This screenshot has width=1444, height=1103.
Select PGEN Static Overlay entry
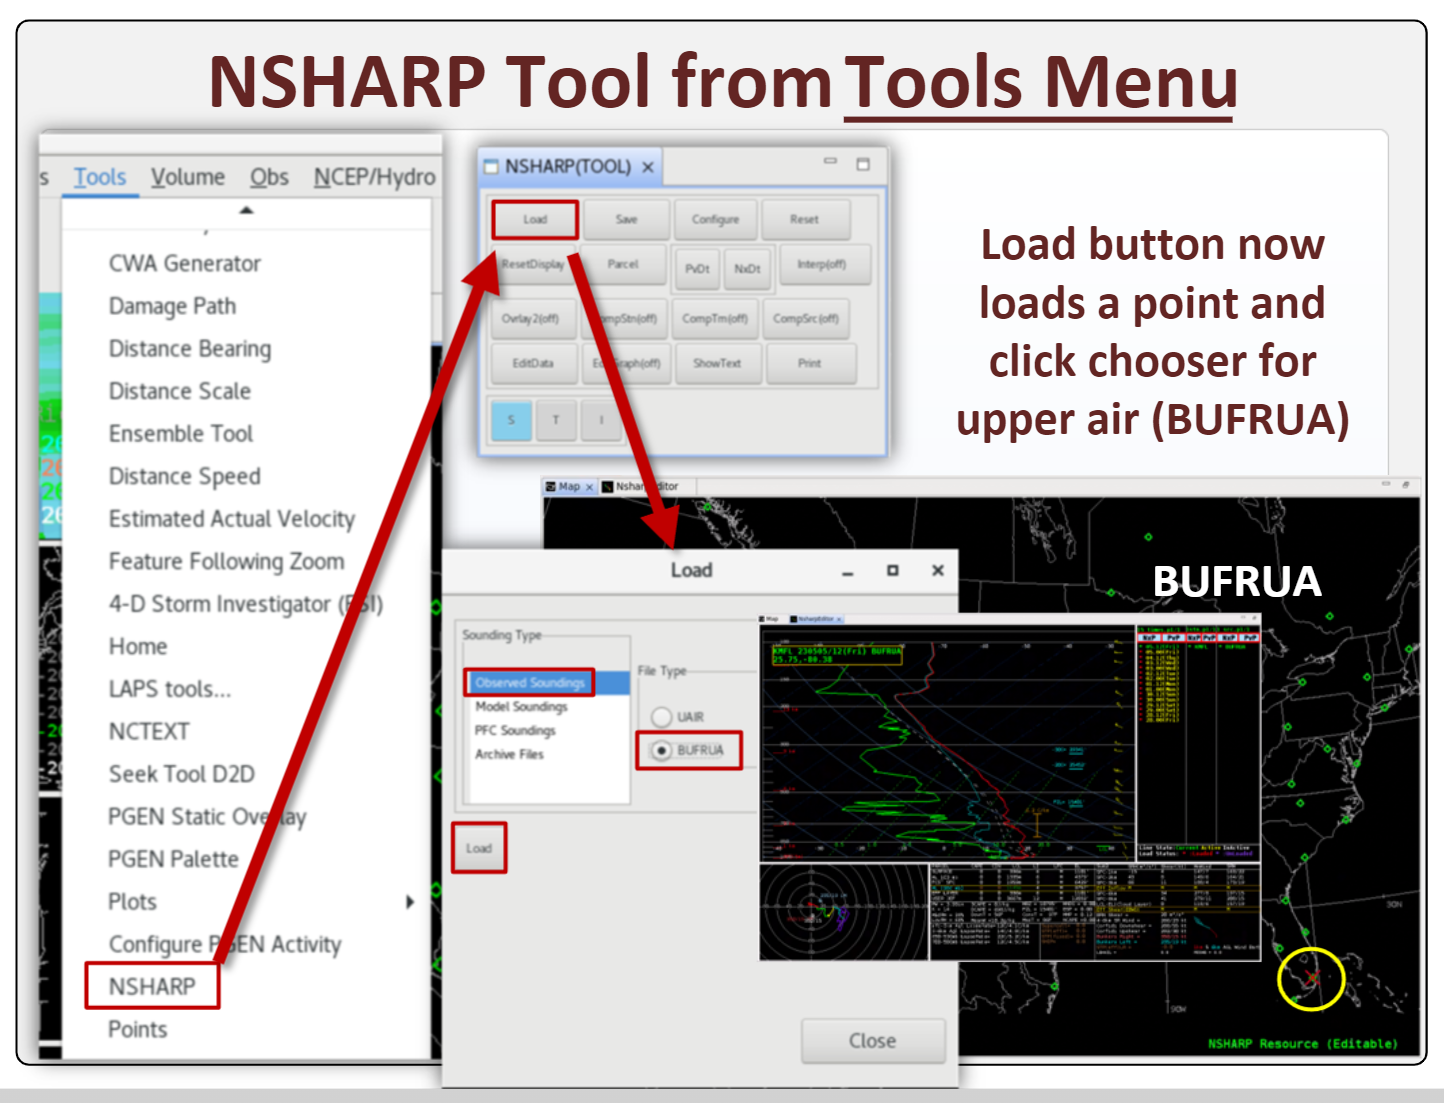(x=207, y=817)
